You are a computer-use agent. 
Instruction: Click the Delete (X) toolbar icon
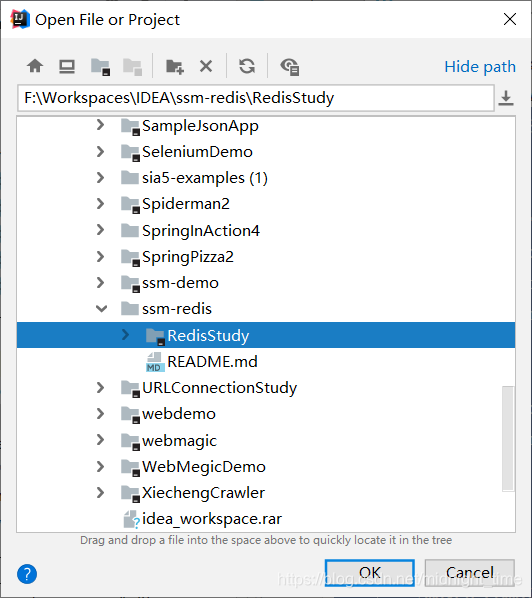pyautogui.click(x=206, y=66)
